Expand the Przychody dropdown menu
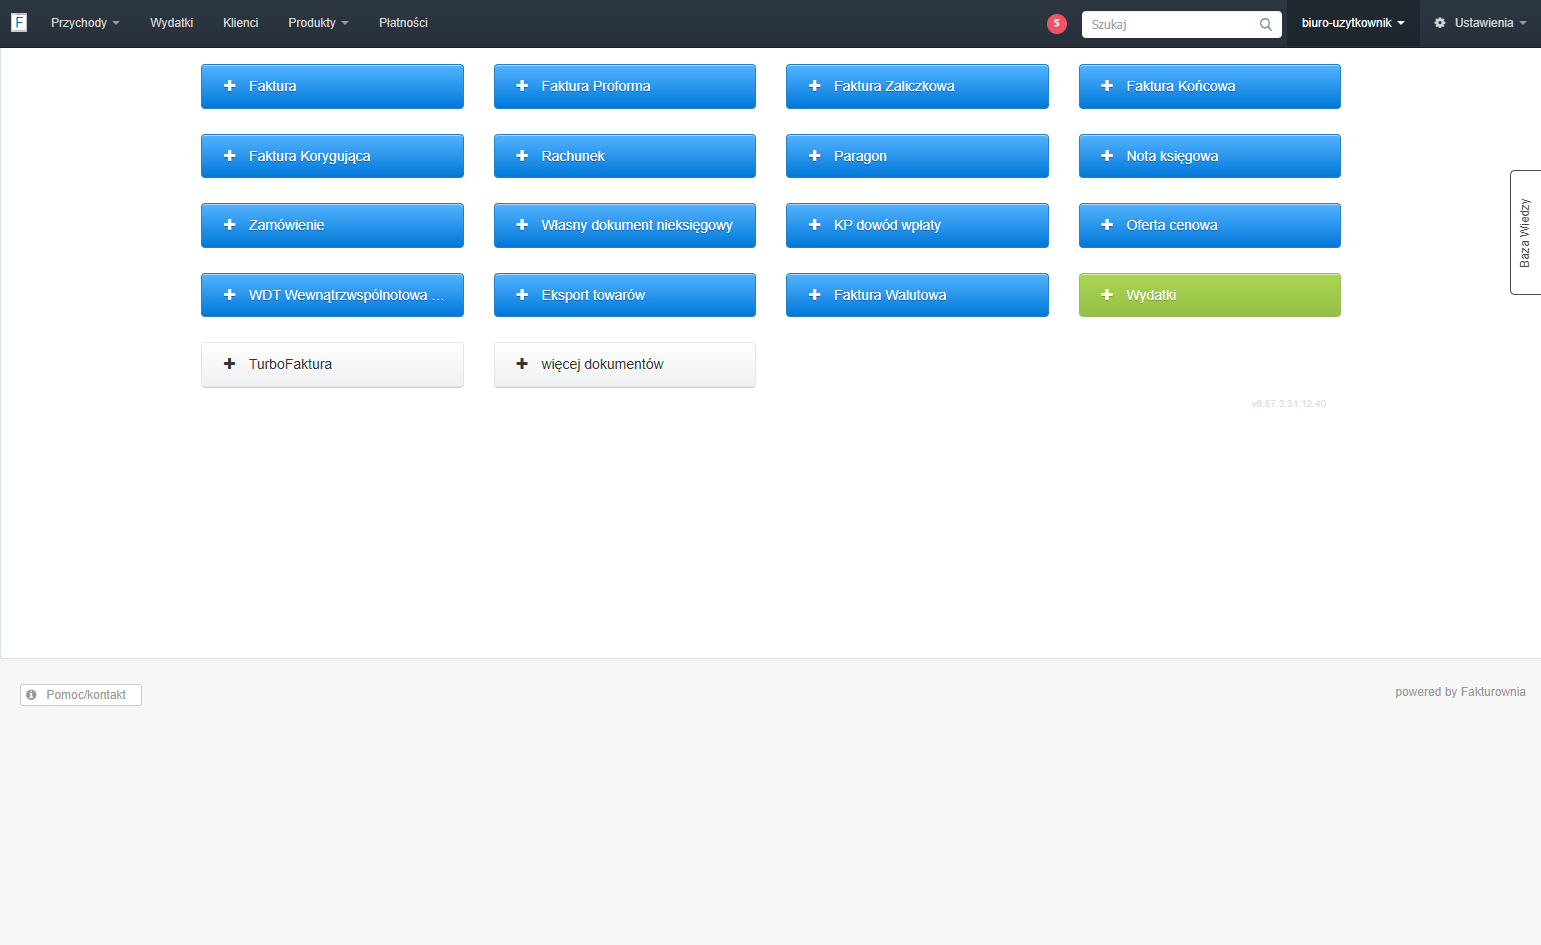This screenshot has width=1541, height=945. point(85,23)
